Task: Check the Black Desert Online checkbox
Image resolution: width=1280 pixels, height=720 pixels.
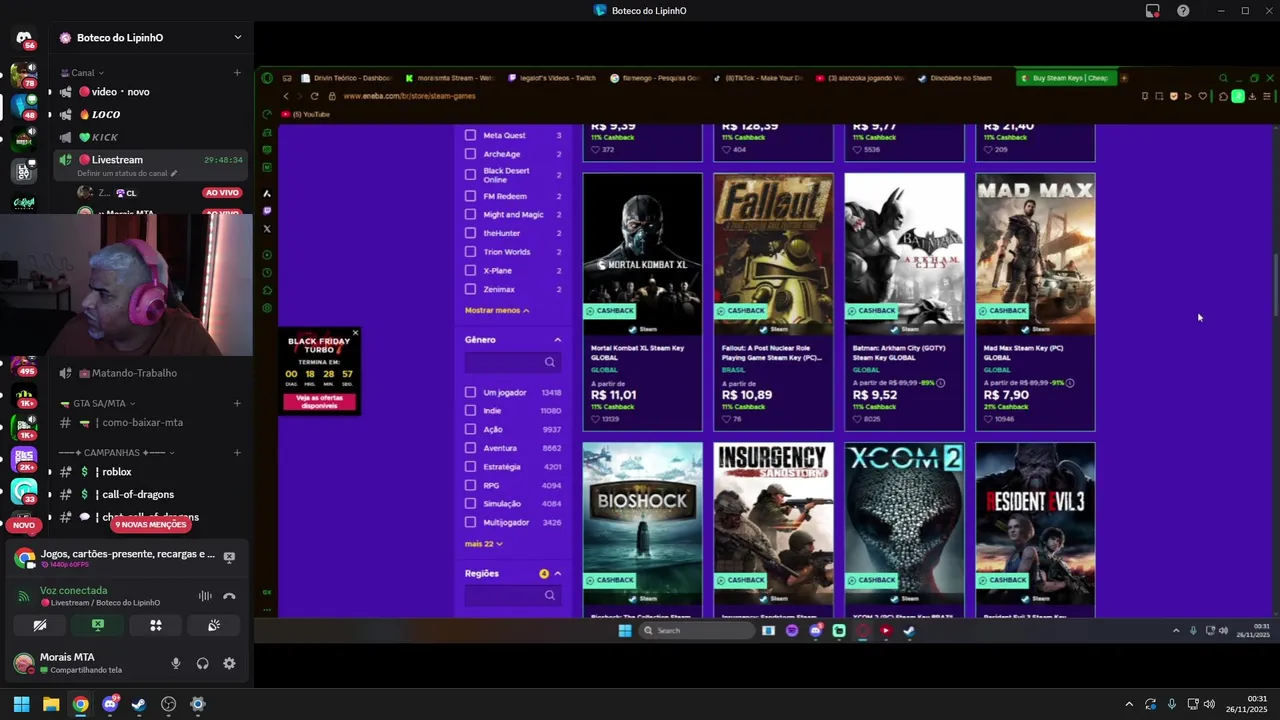Action: point(470,174)
